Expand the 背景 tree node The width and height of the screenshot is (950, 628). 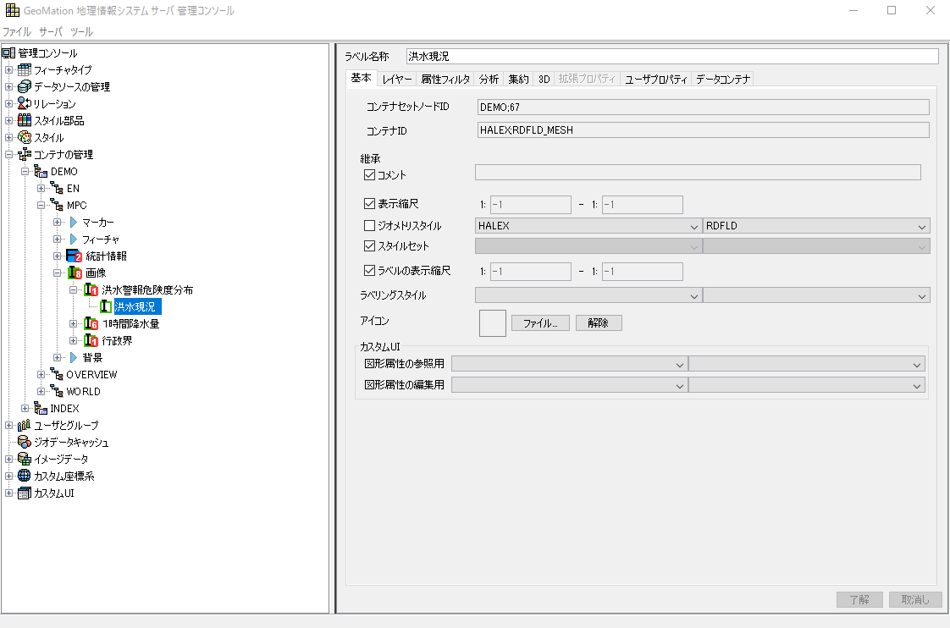click(58, 358)
